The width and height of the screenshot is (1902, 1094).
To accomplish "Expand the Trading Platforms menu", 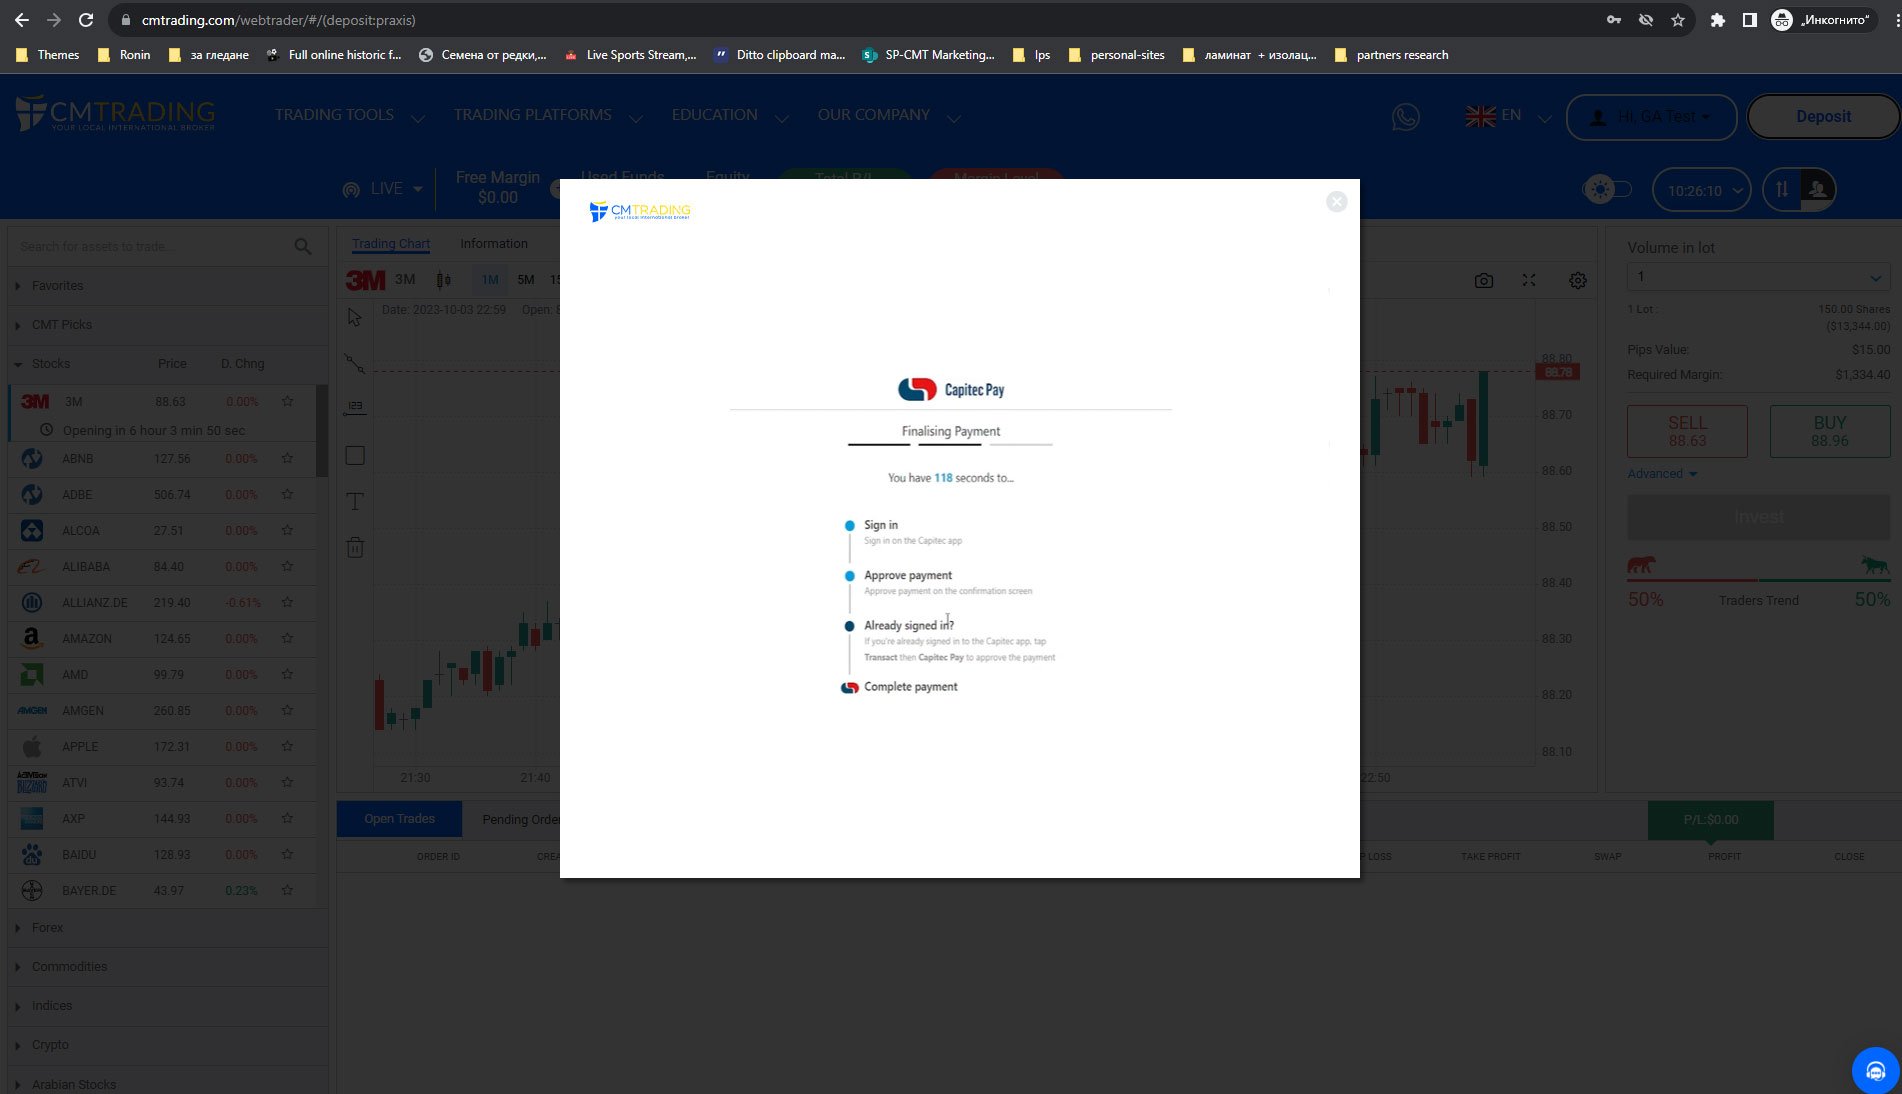I will tap(547, 115).
